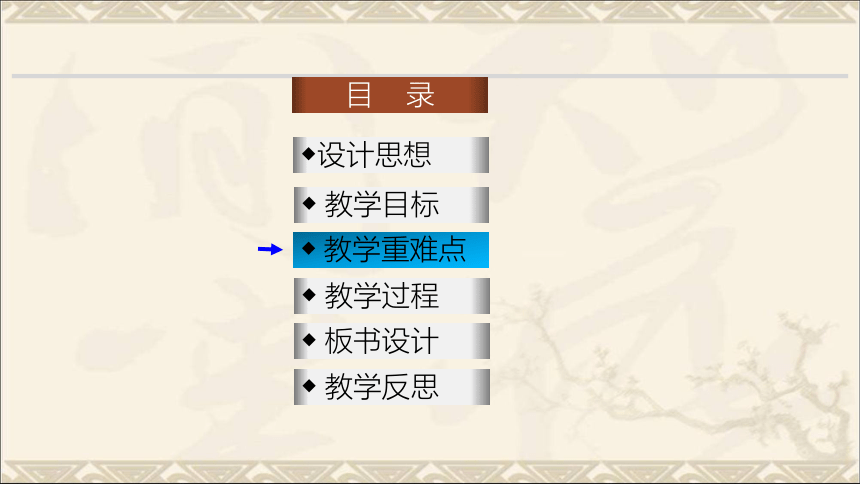This screenshot has height=484, width=860.
Task: Navigate to 教学反思 entry
Action: [x=392, y=387]
